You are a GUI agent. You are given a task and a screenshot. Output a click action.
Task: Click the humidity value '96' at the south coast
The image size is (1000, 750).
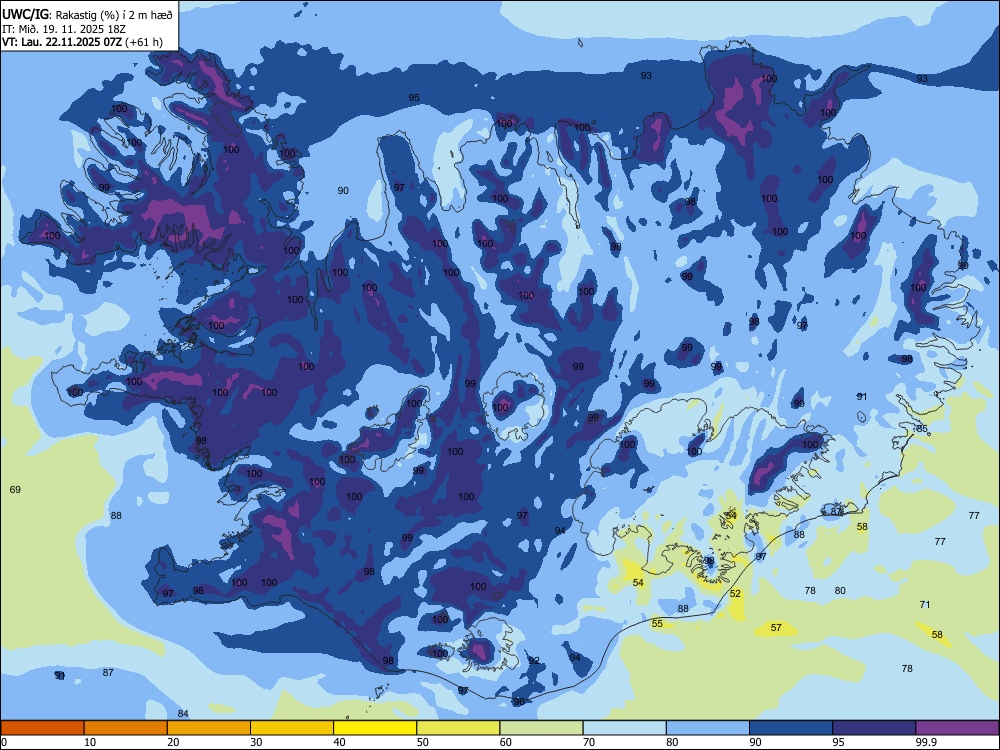pyautogui.click(x=518, y=702)
